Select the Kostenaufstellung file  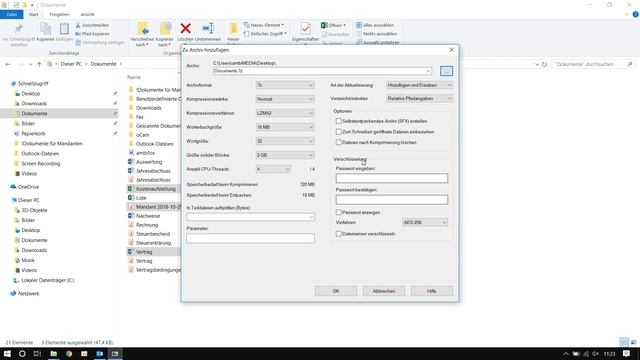click(156, 189)
